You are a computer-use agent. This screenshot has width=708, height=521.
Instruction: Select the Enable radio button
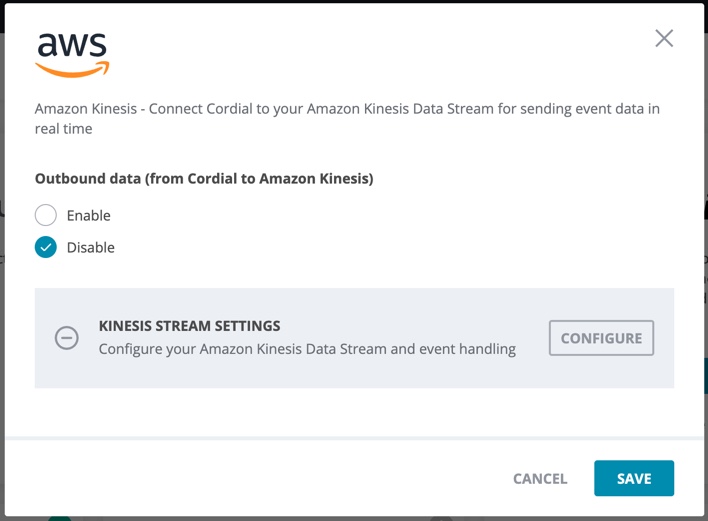pyautogui.click(x=46, y=215)
